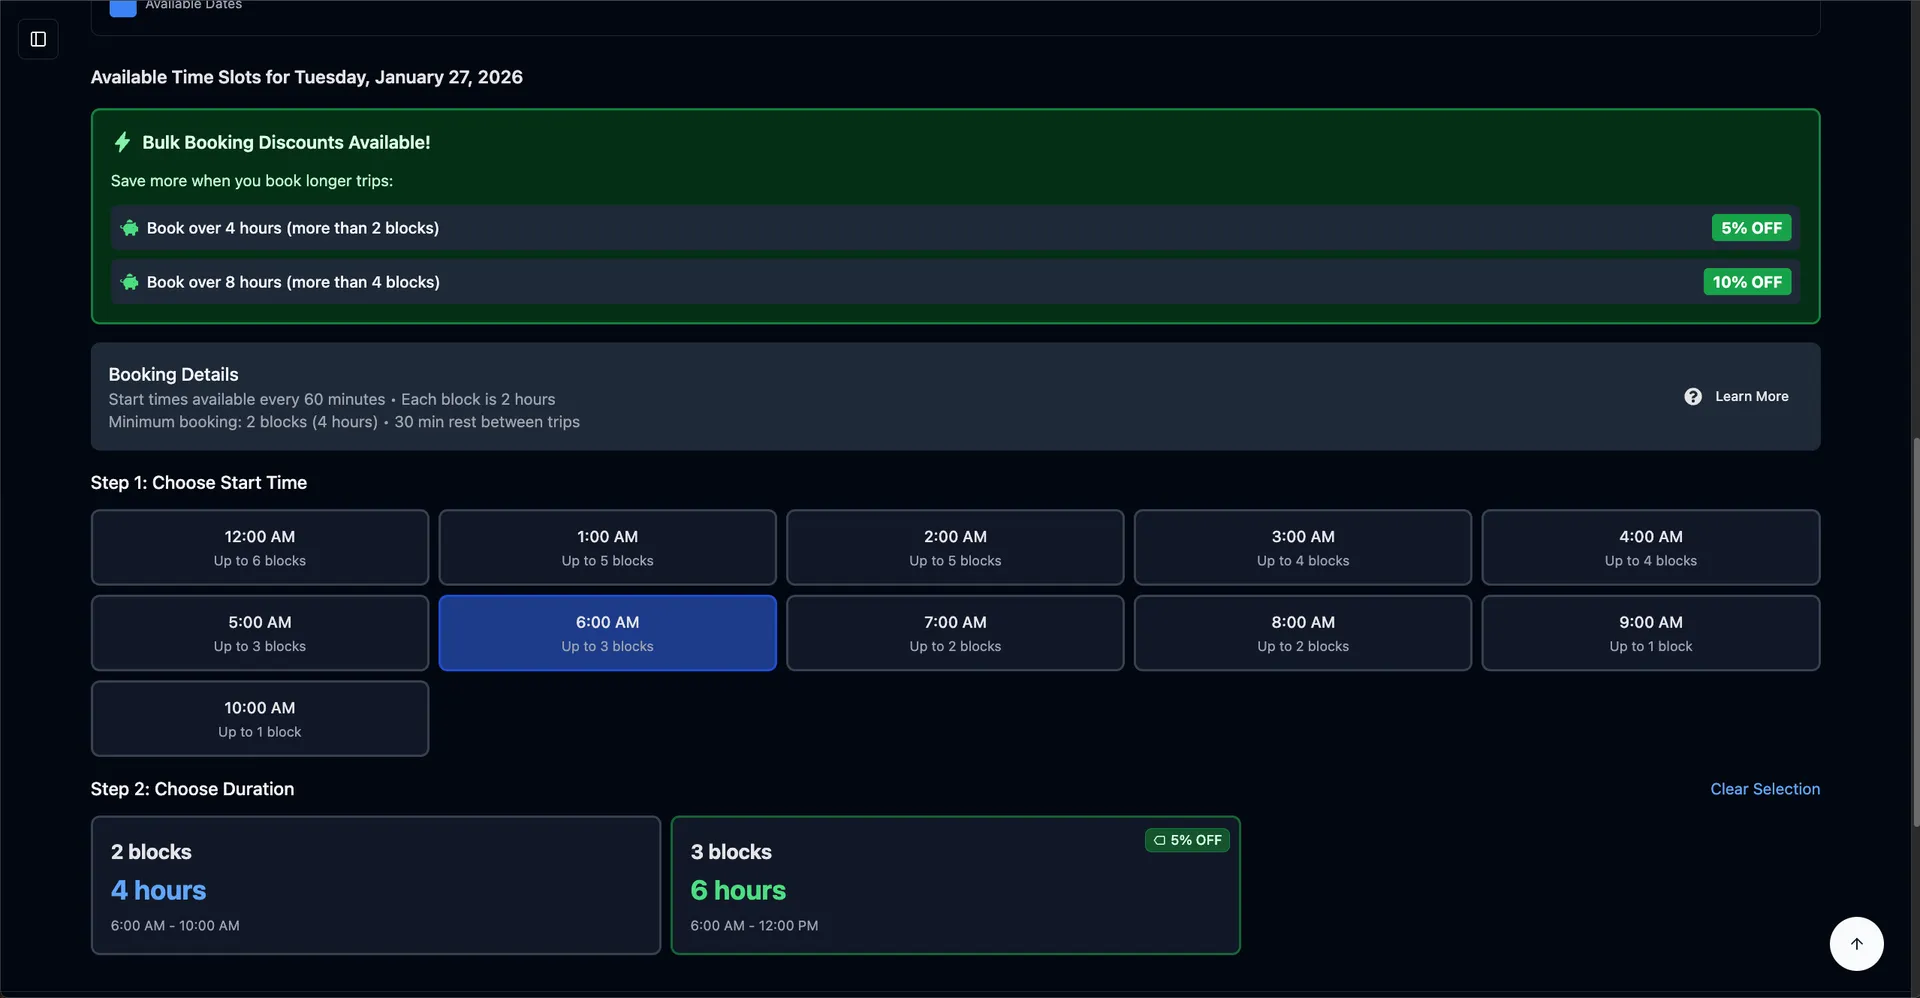
Task: Toggle the left sidebar panel
Action: pyautogui.click(x=38, y=39)
